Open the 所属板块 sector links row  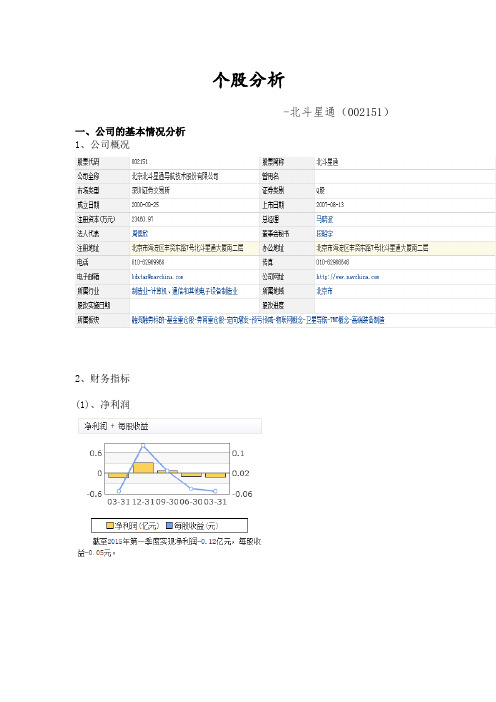258,320
